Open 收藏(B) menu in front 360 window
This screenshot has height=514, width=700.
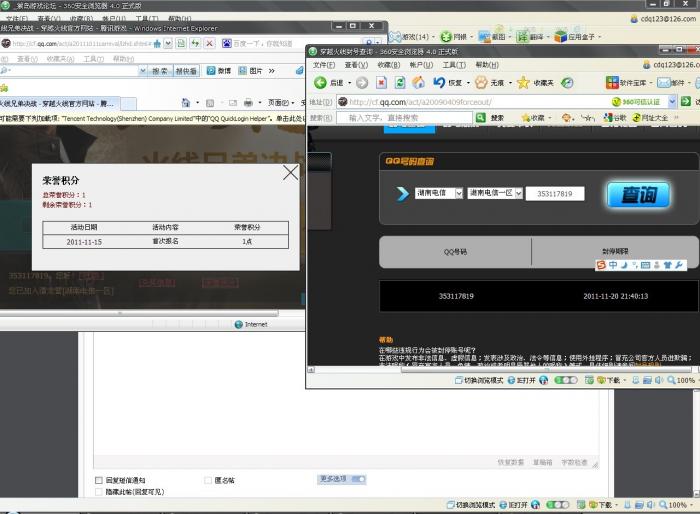coord(388,65)
